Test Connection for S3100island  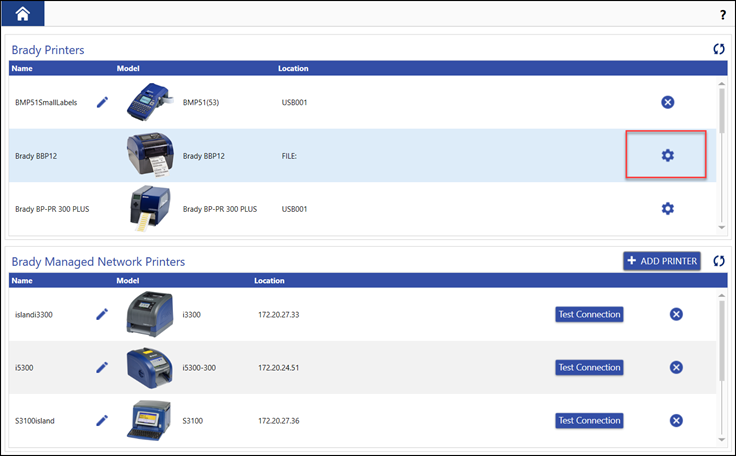(x=589, y=420)
